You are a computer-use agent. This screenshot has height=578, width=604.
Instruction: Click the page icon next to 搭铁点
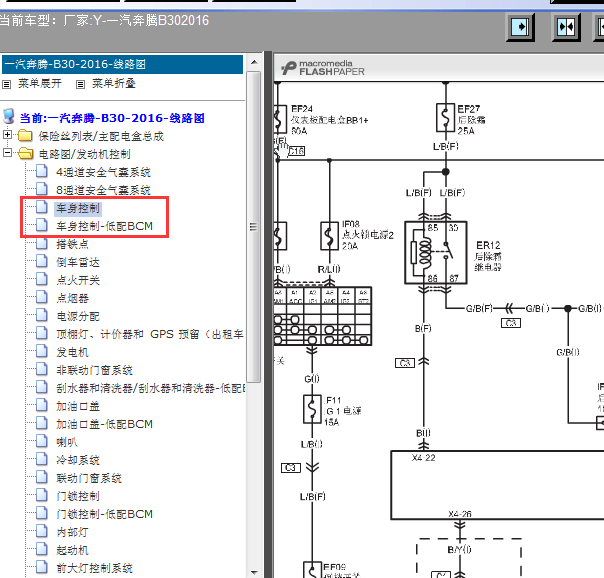tap(42, 243)
